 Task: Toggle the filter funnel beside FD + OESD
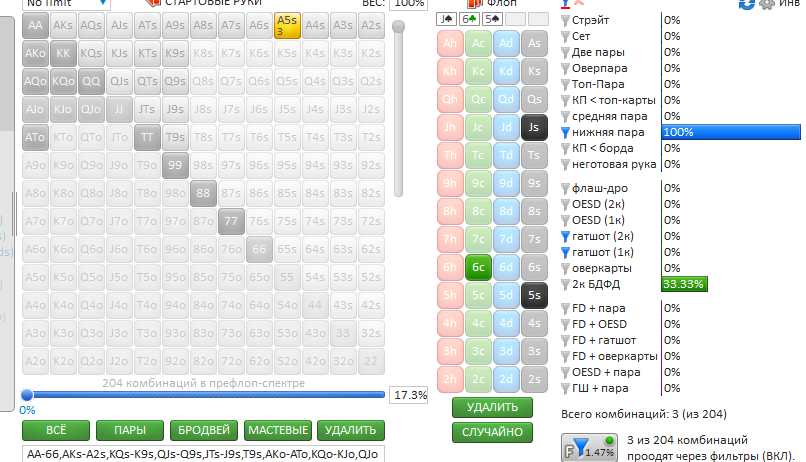(565, 324)
